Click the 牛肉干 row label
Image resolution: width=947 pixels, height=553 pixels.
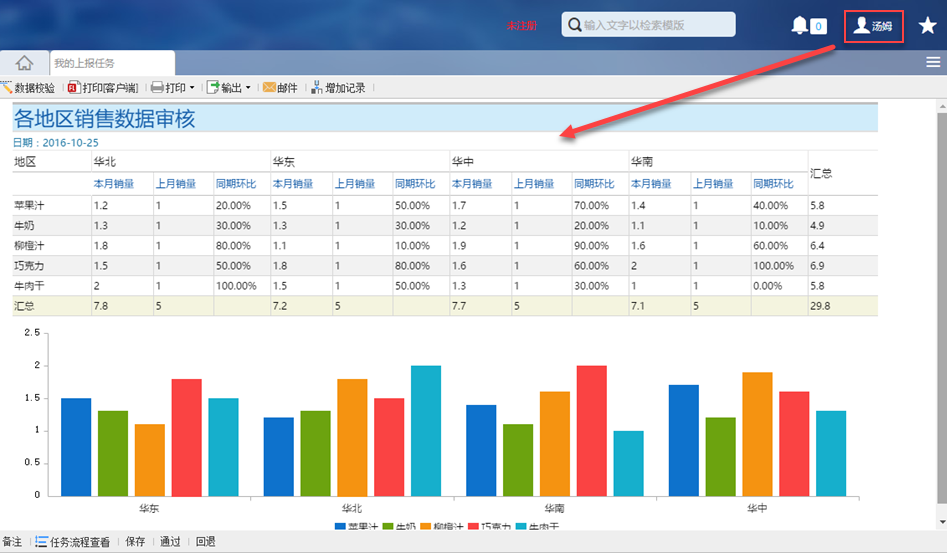click(29, 286)
